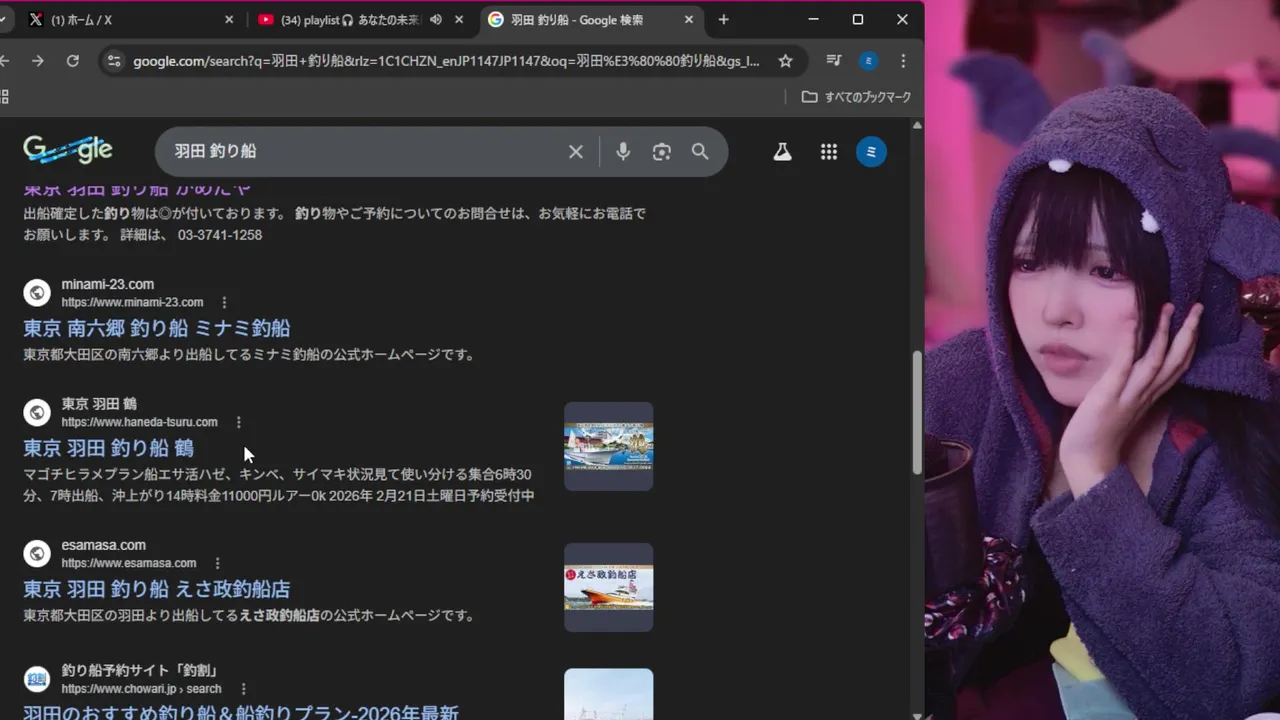Image resolution: width=1280 pixels, height=720 pixels.
Task: Click the https://www.esamasa.com URL text
Action: pyautogui.click(x=129, y=563)
